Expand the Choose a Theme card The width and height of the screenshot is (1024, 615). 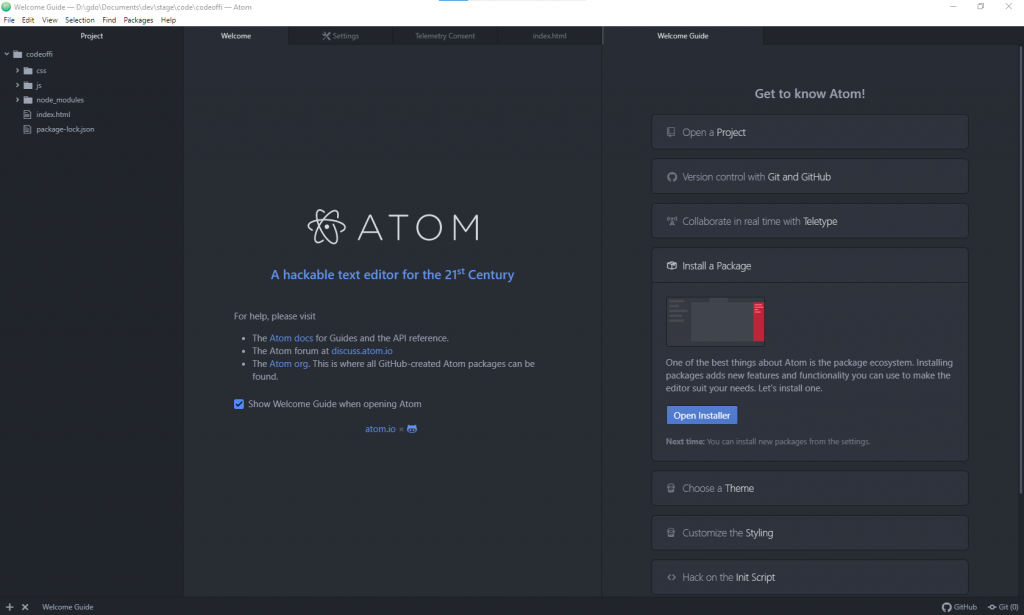pyautogui.click(x=810, y=488)
